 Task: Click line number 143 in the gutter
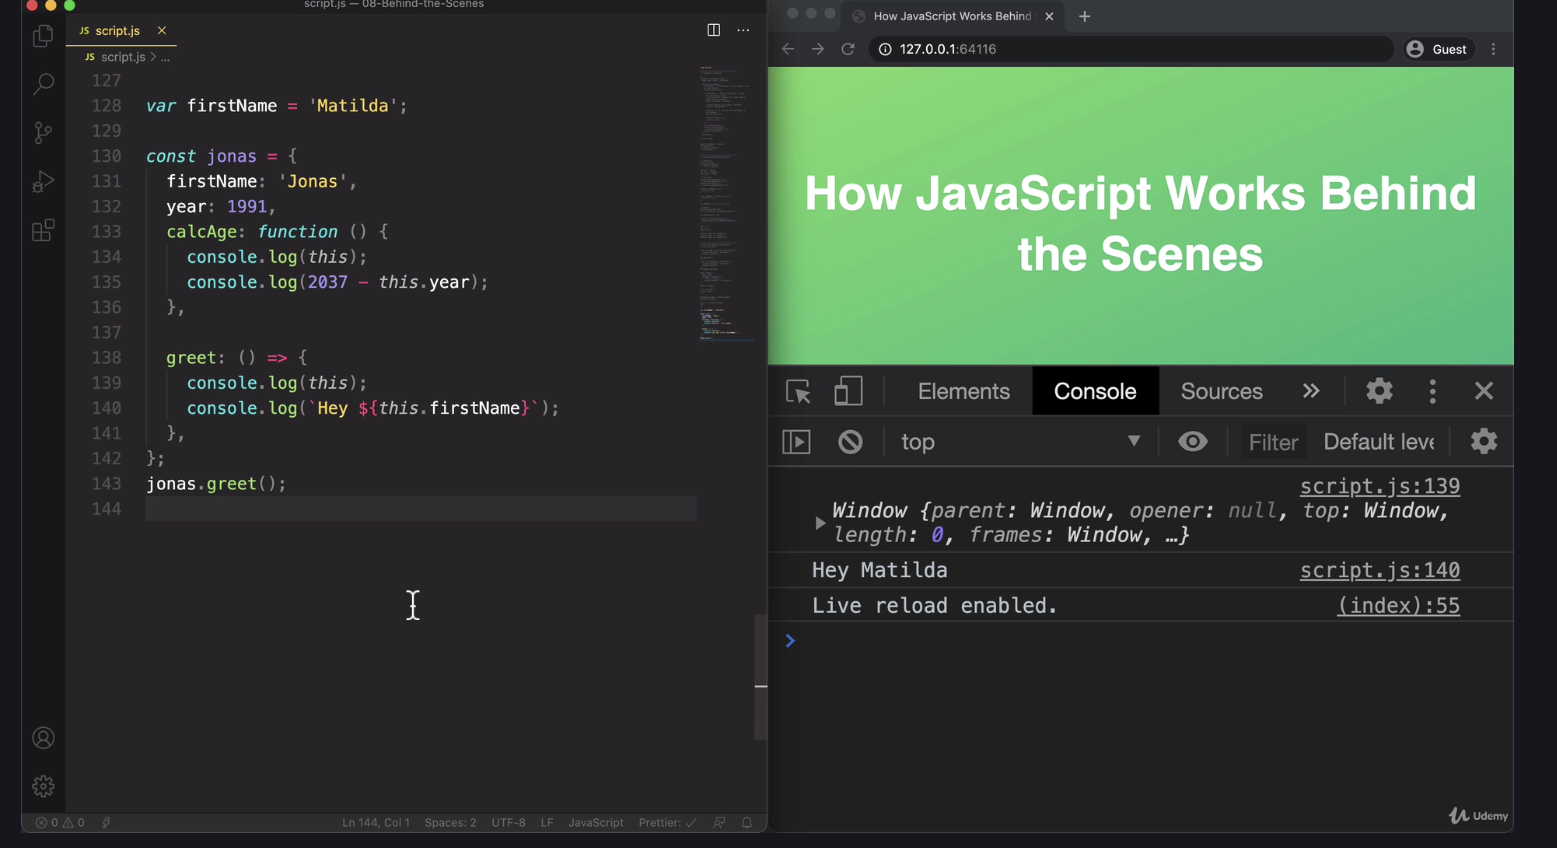pos(106,484)
